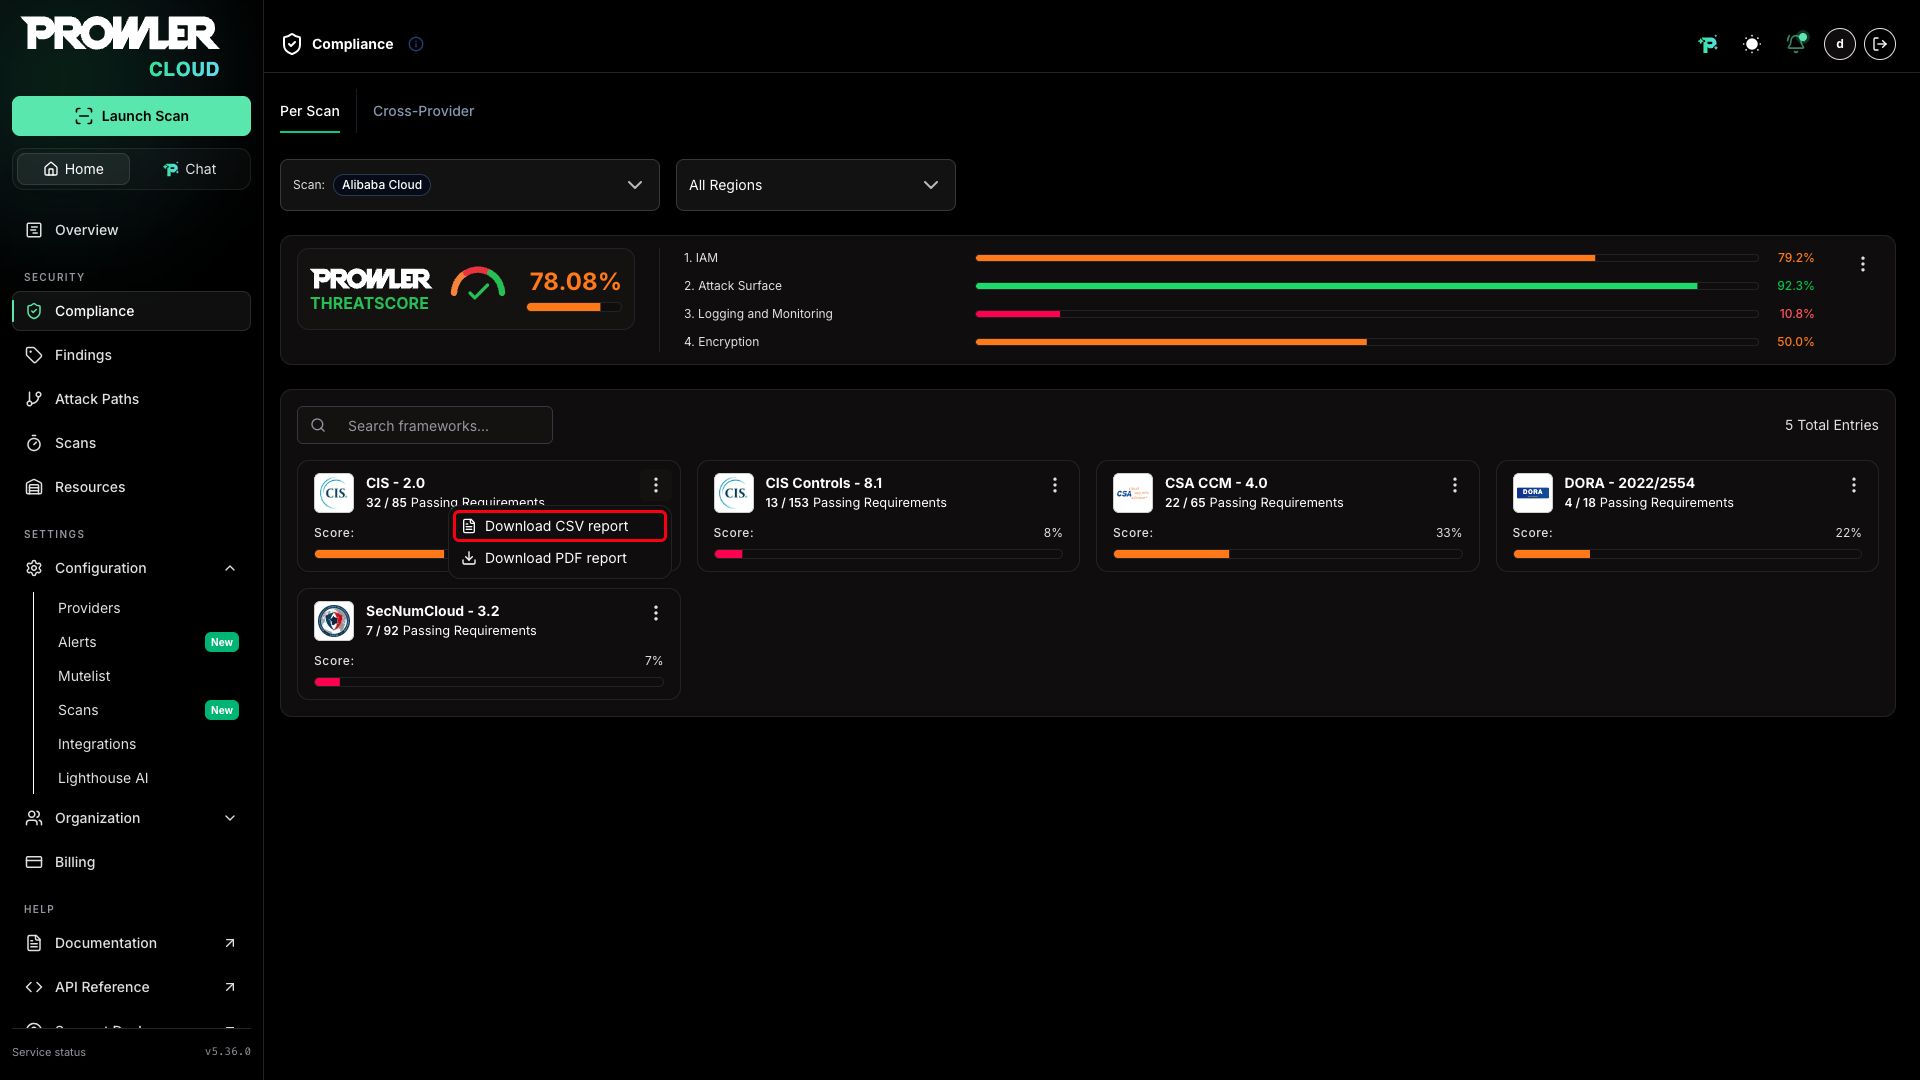Click the Compliance shield header icon
The image size is (1920, 1080).
292,44
